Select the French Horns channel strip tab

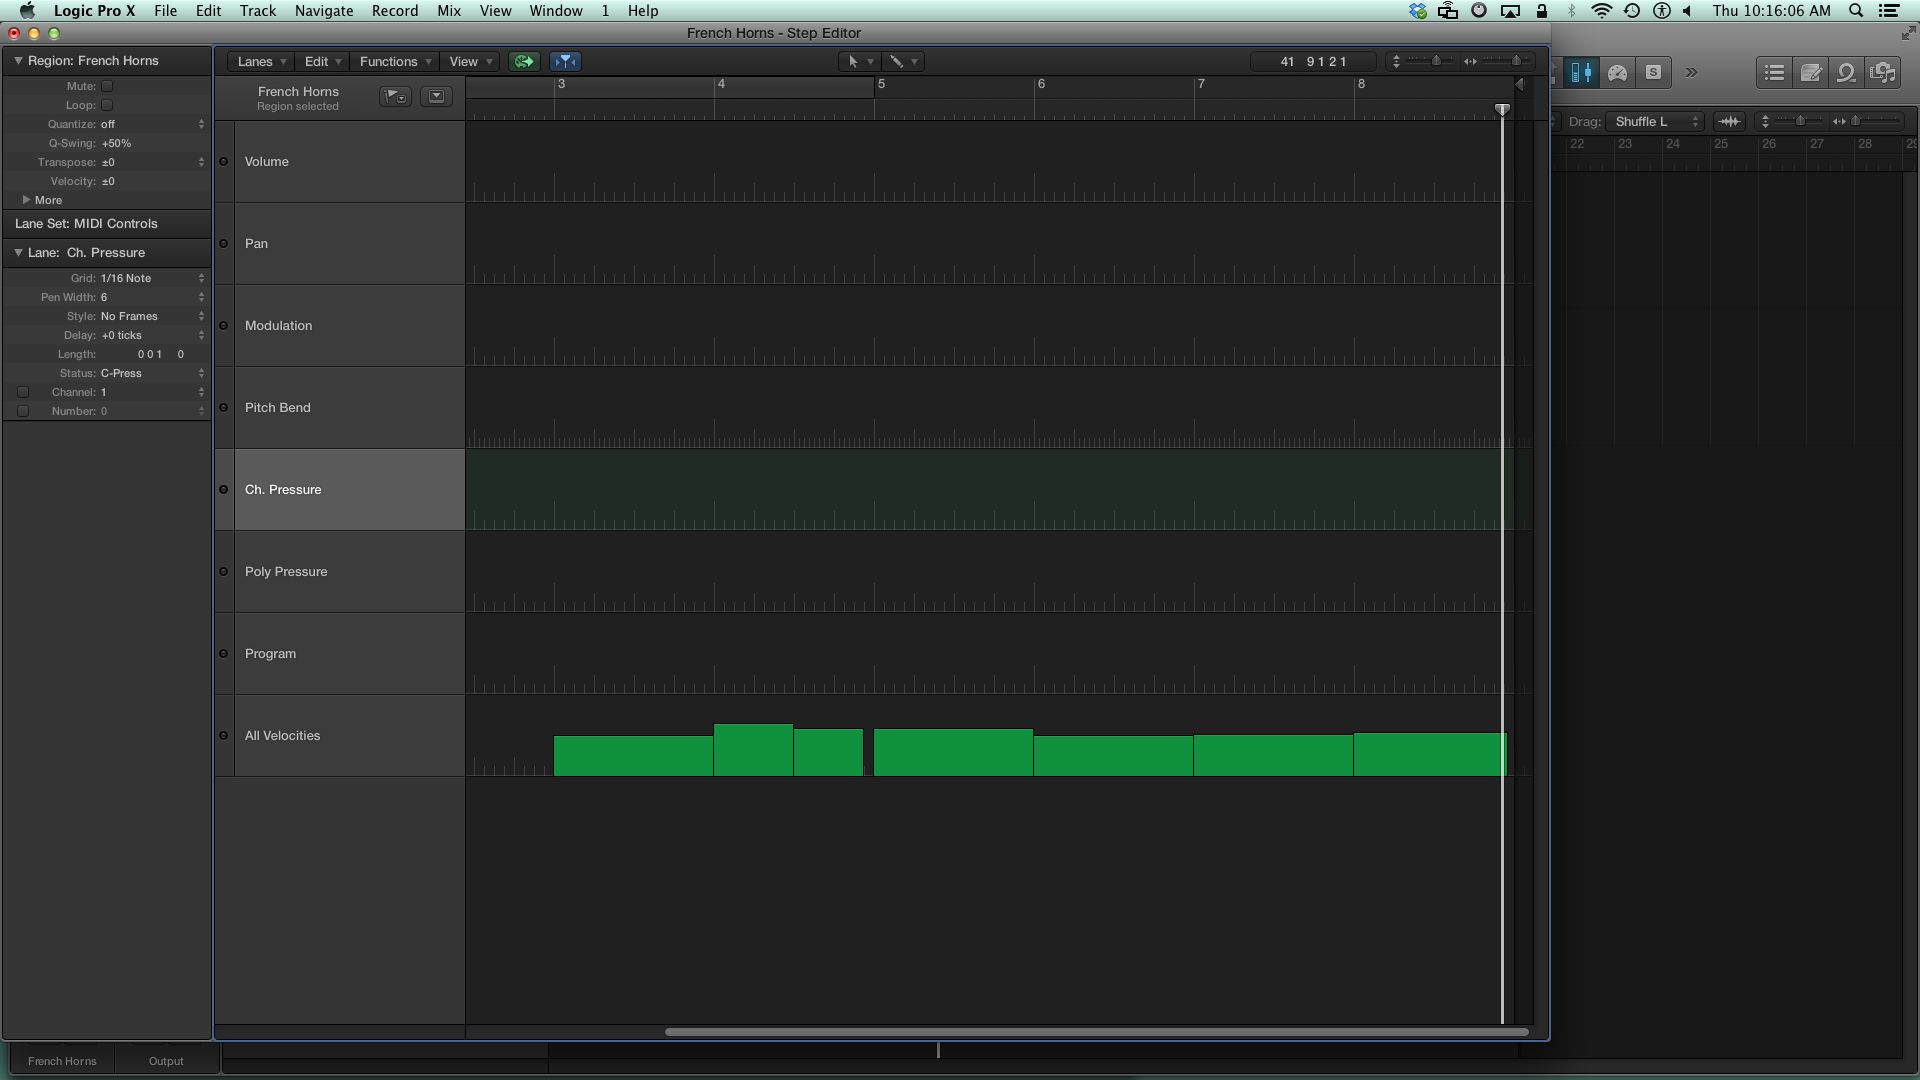(62, 1061)
